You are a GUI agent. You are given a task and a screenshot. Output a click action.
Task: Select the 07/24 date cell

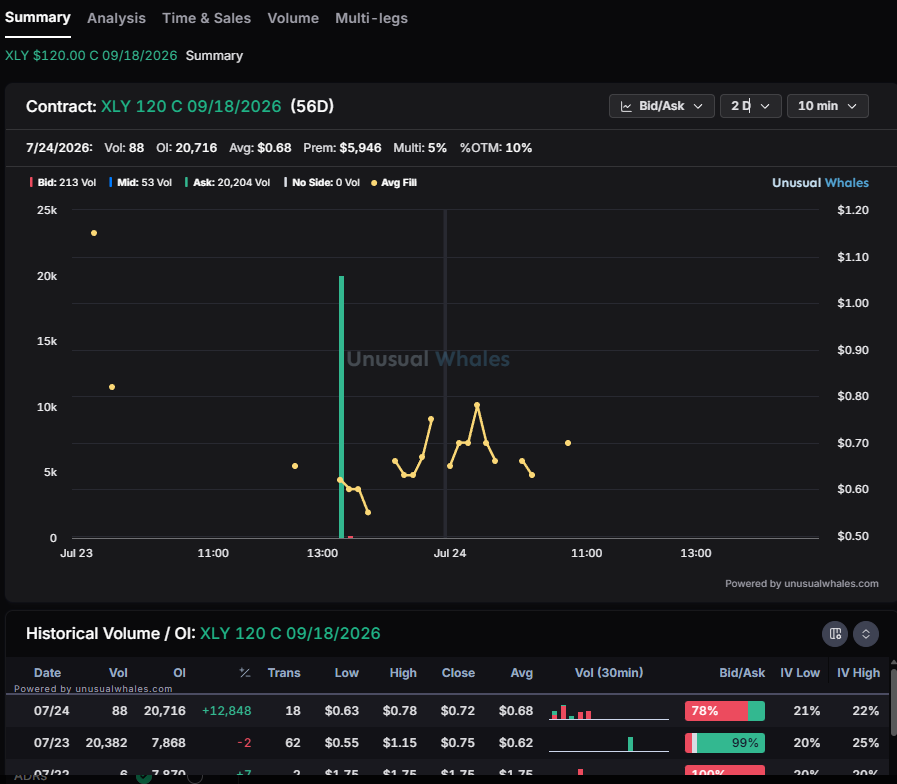click(x=51, y=711)
